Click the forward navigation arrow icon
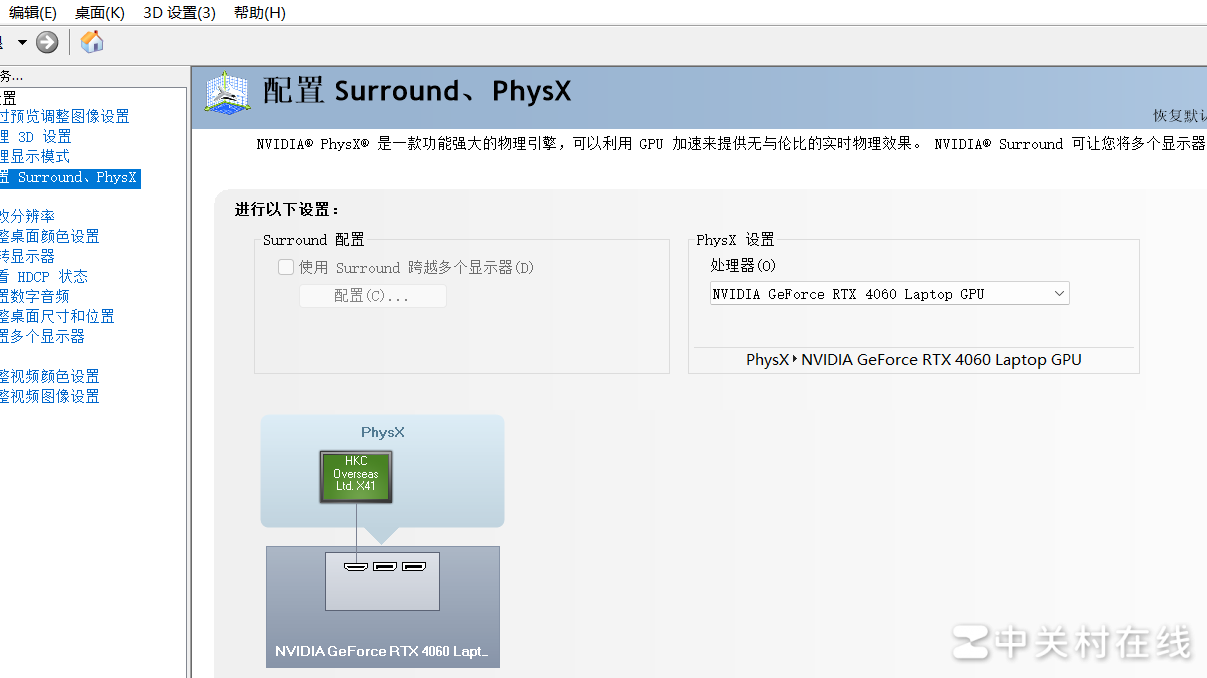This screenshot has height=678, width=1207. pos(46,43)
